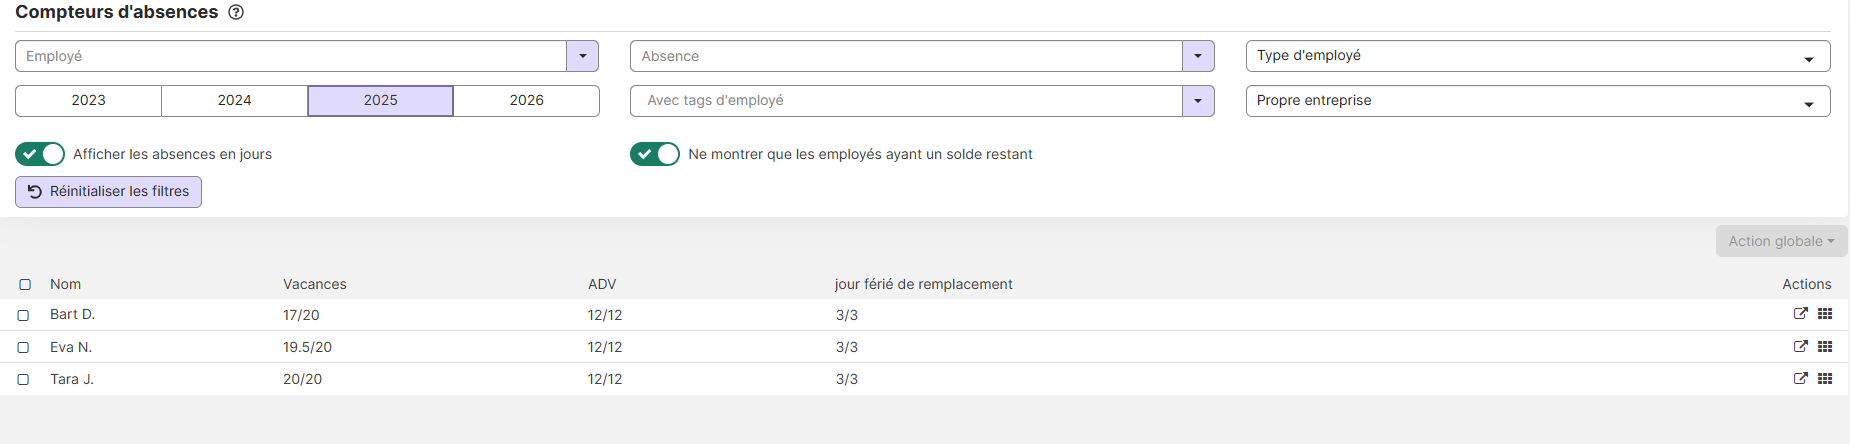
Task: Tick the checkbox for Bart D.
Action: pyautogui.click(x=23, y=315)
